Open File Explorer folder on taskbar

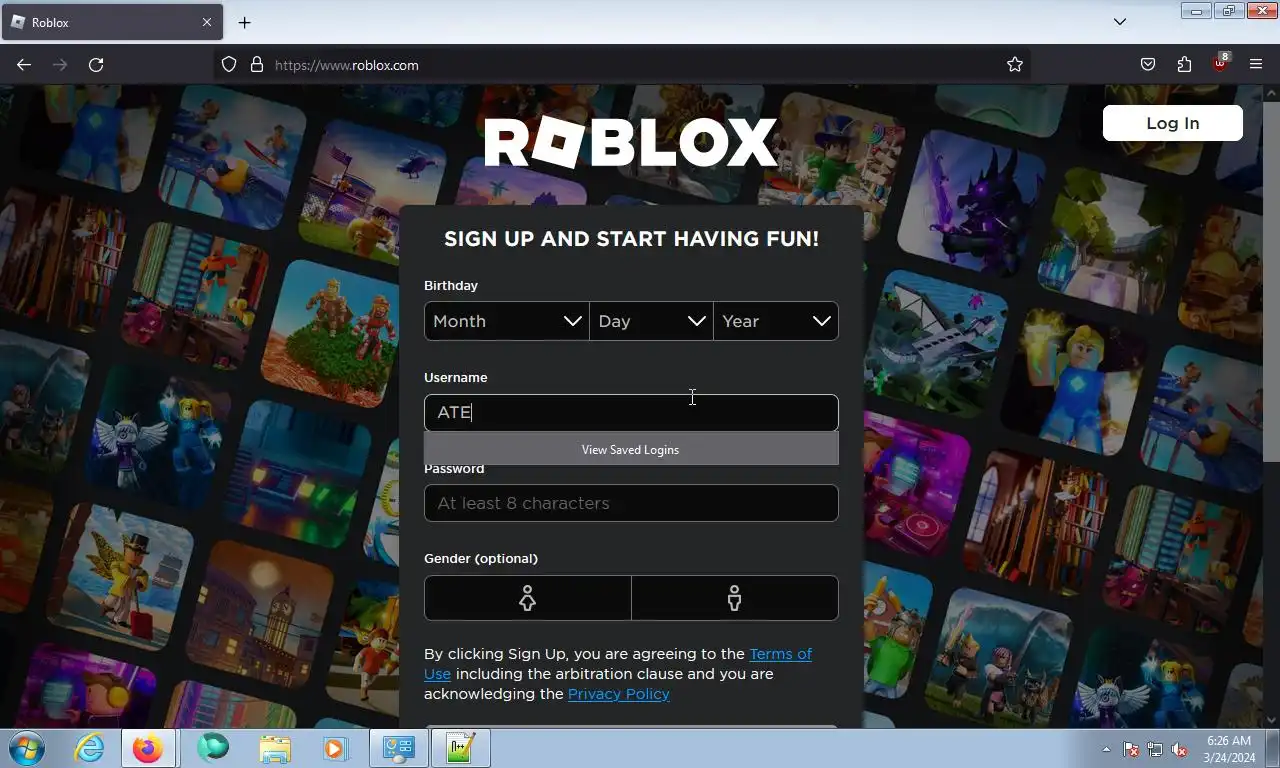pos(275,748)
